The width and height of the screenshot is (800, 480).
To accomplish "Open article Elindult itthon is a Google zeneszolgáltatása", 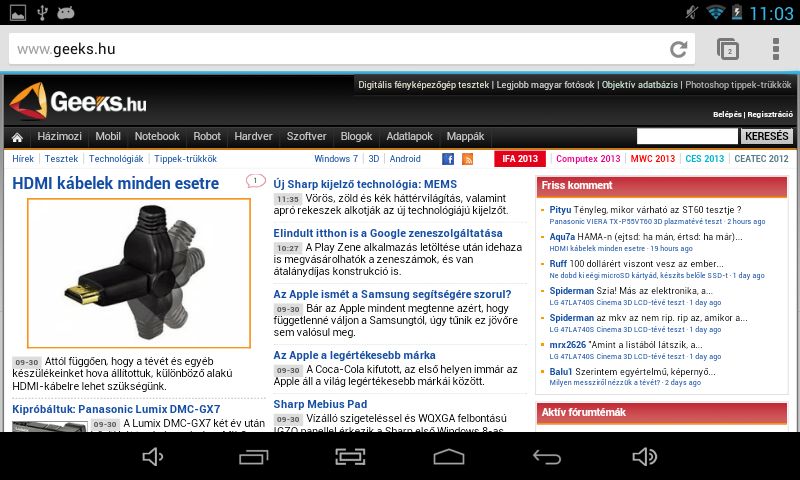I will pos(388,233).
